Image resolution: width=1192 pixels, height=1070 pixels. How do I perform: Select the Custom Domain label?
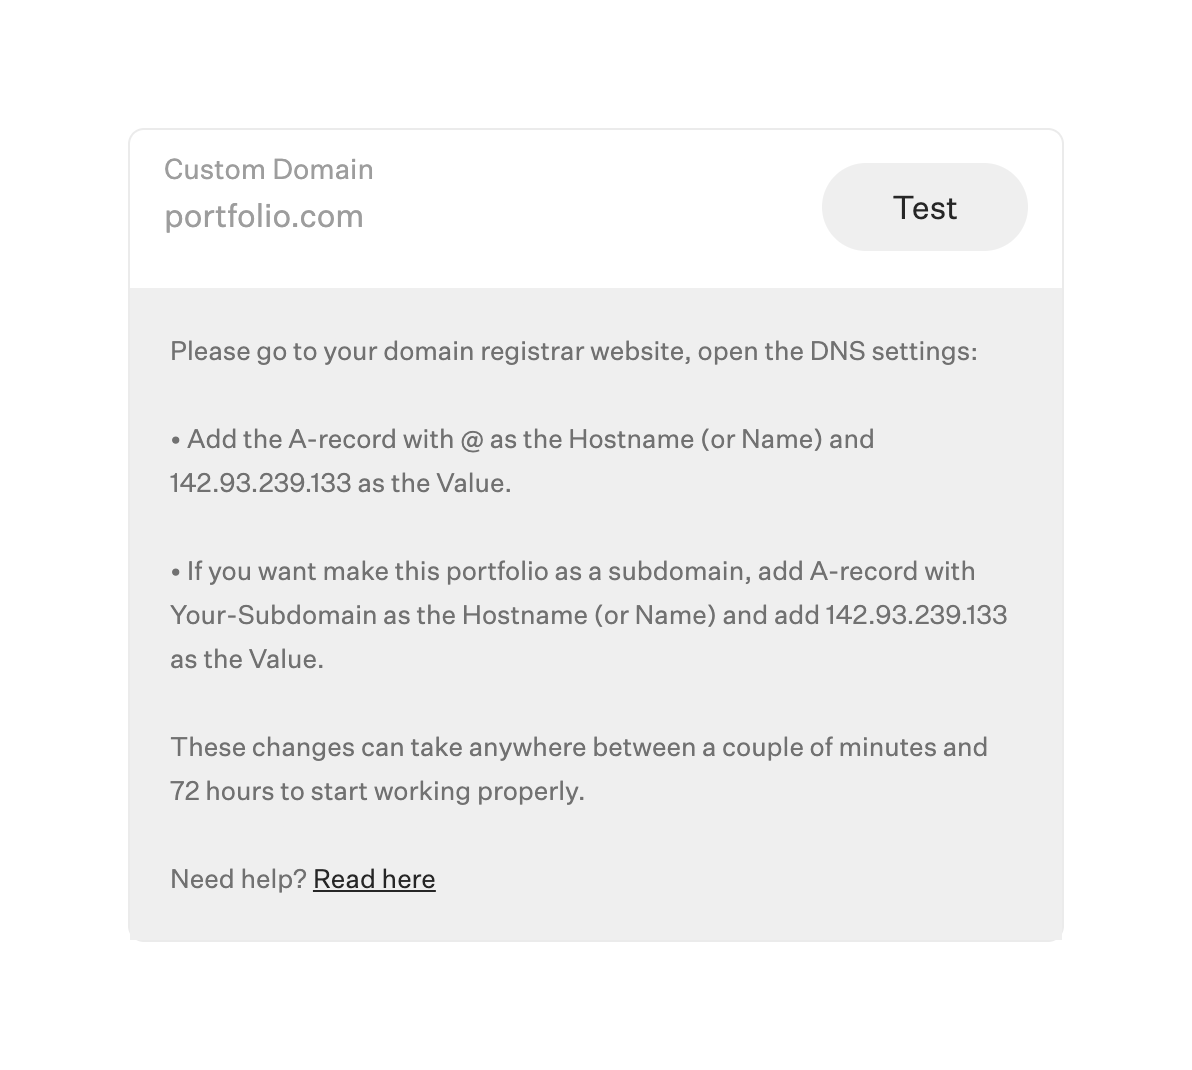(269, 169)
